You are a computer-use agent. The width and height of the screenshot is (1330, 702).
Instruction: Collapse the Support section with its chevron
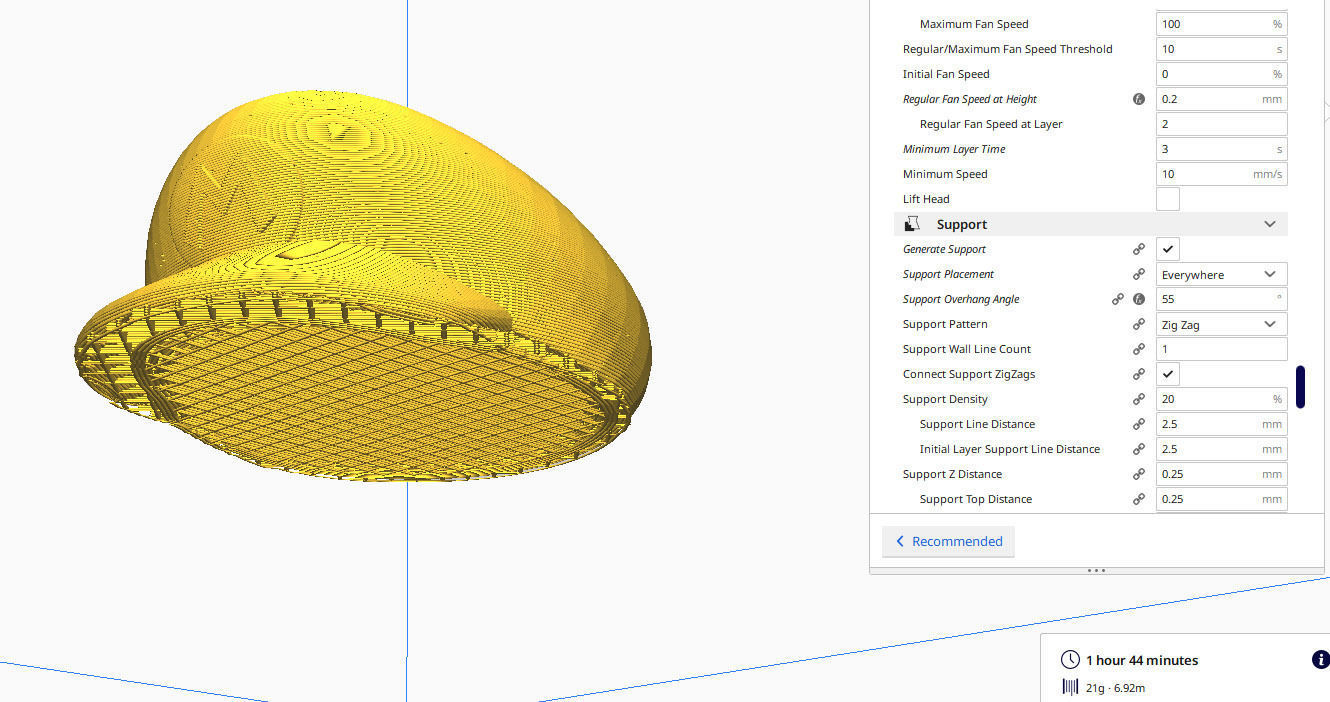click(x=1270, y=224)
